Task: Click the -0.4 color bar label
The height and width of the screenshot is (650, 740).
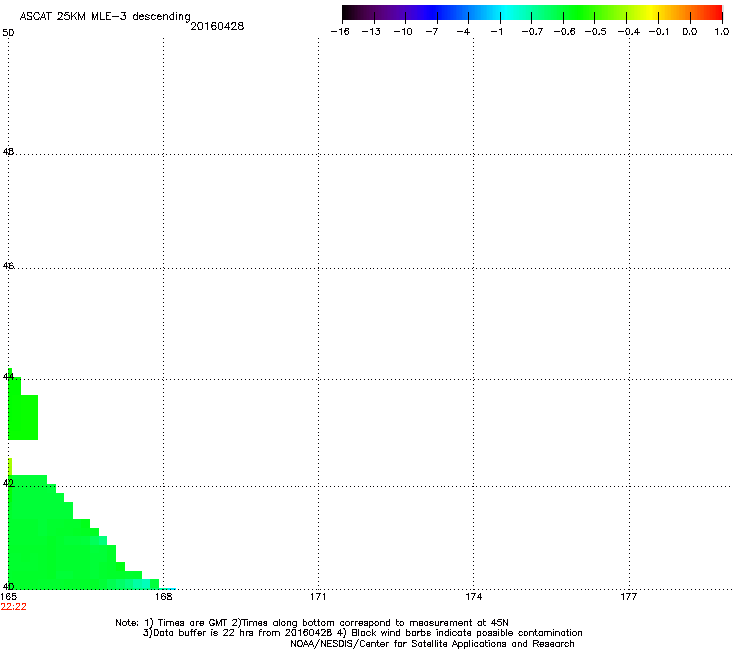Action: point(629,32)
